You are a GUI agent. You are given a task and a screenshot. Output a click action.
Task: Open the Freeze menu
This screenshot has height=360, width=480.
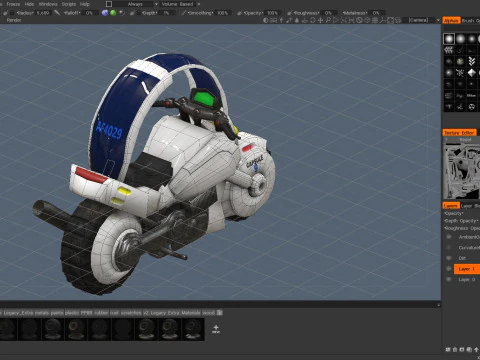click(13, 4)
